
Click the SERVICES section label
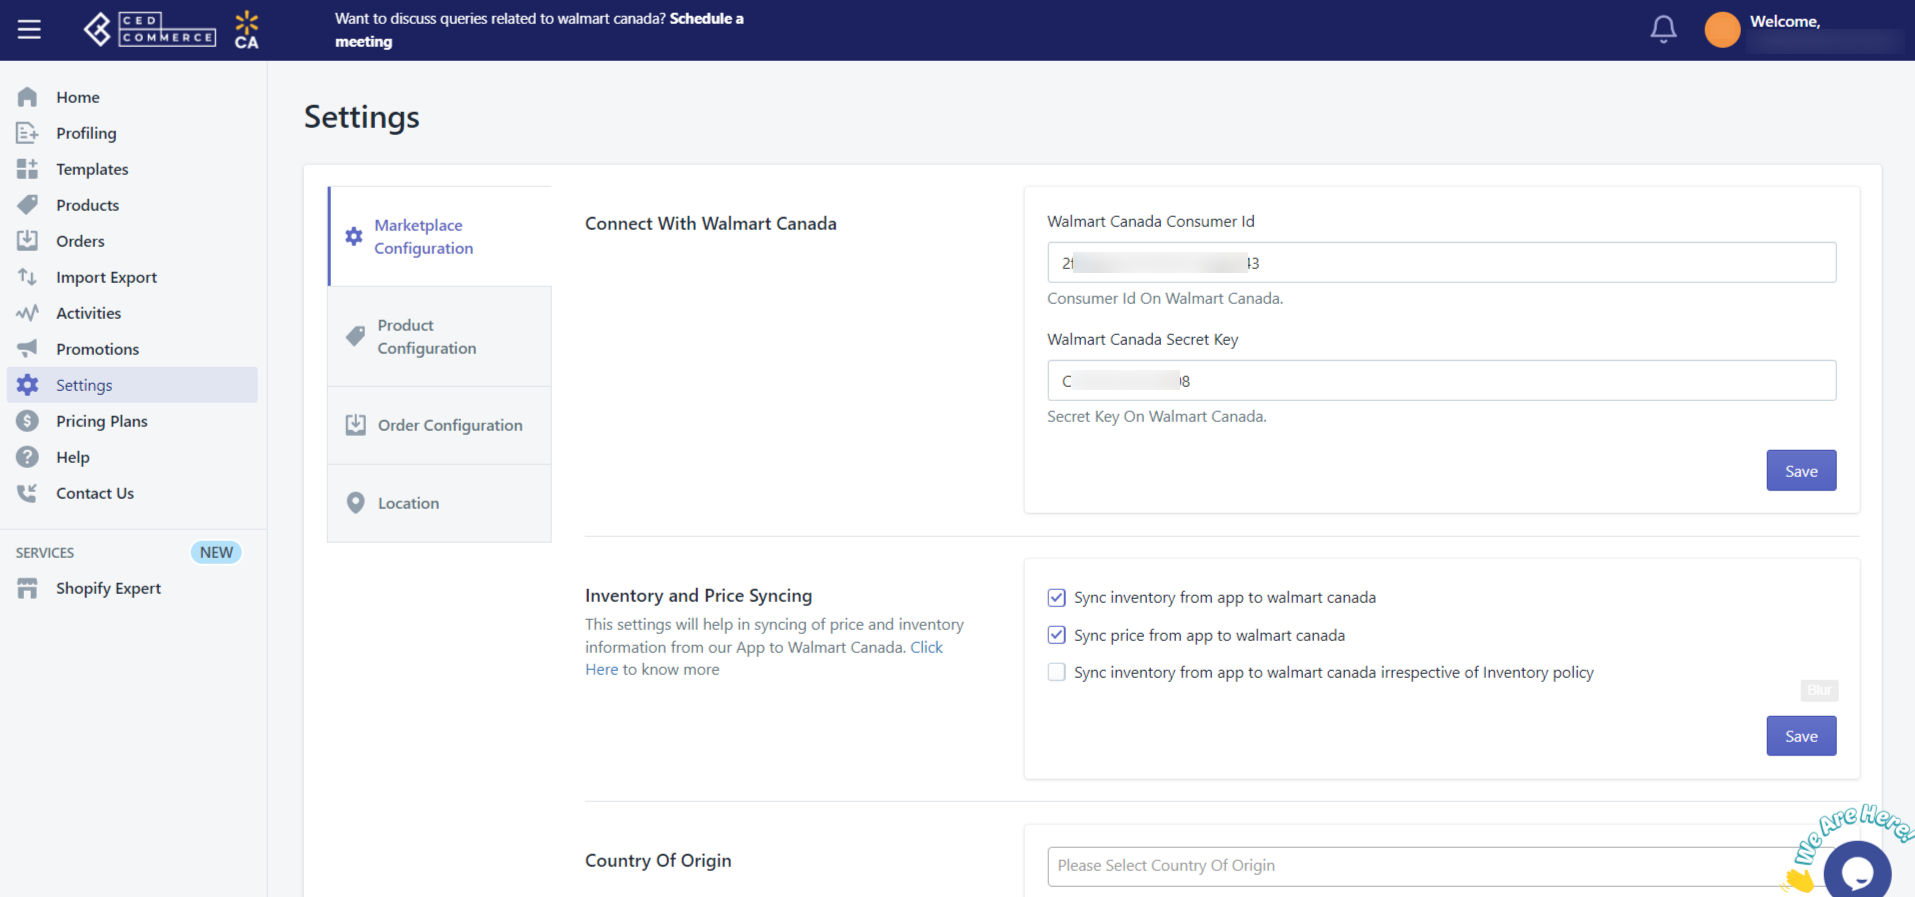pyautogui.click(x=45, y=552)
